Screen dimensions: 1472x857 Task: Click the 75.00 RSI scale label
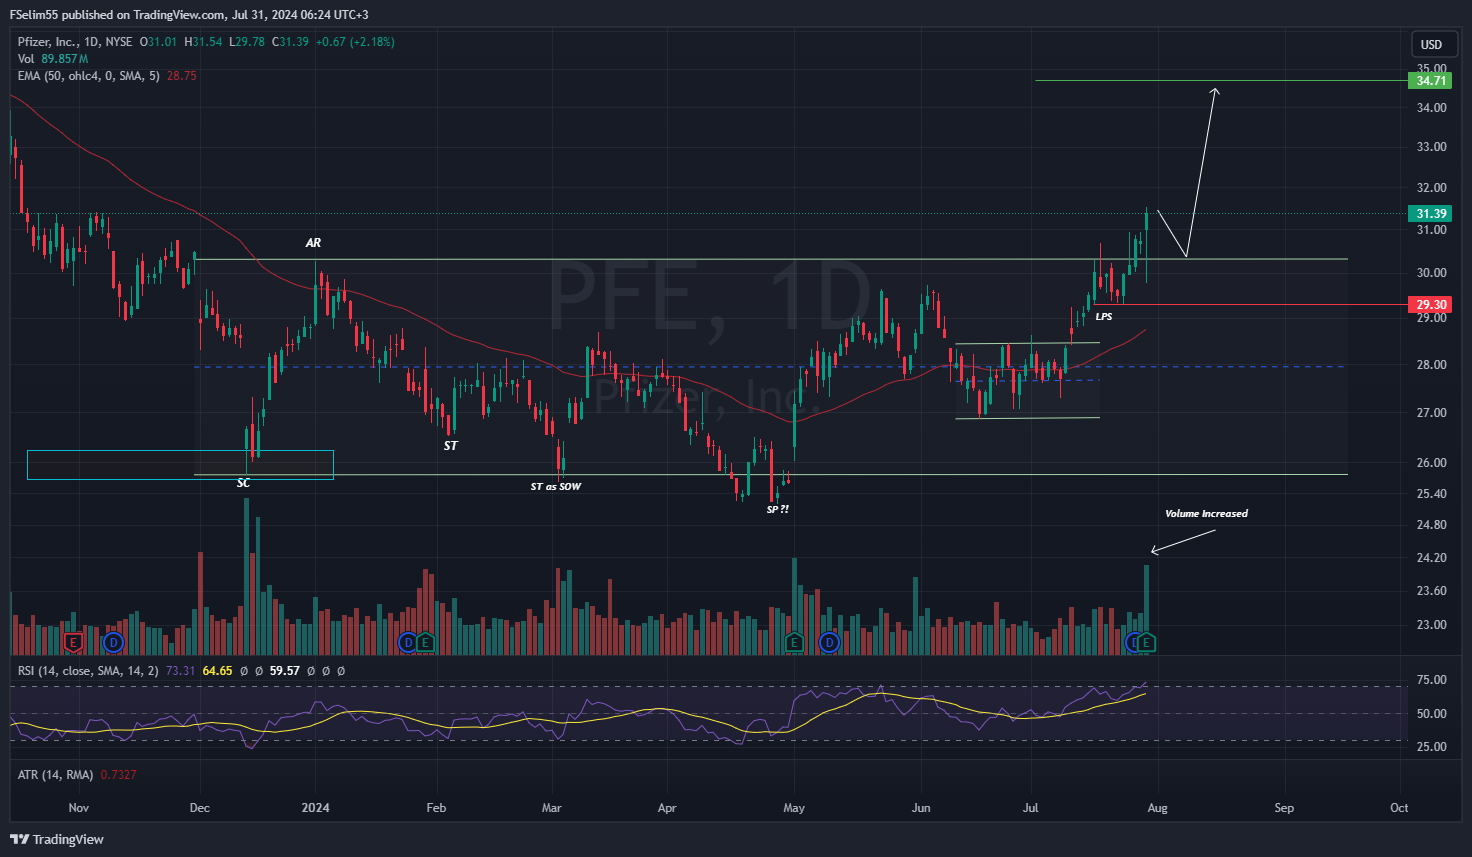pos(1431,680)
